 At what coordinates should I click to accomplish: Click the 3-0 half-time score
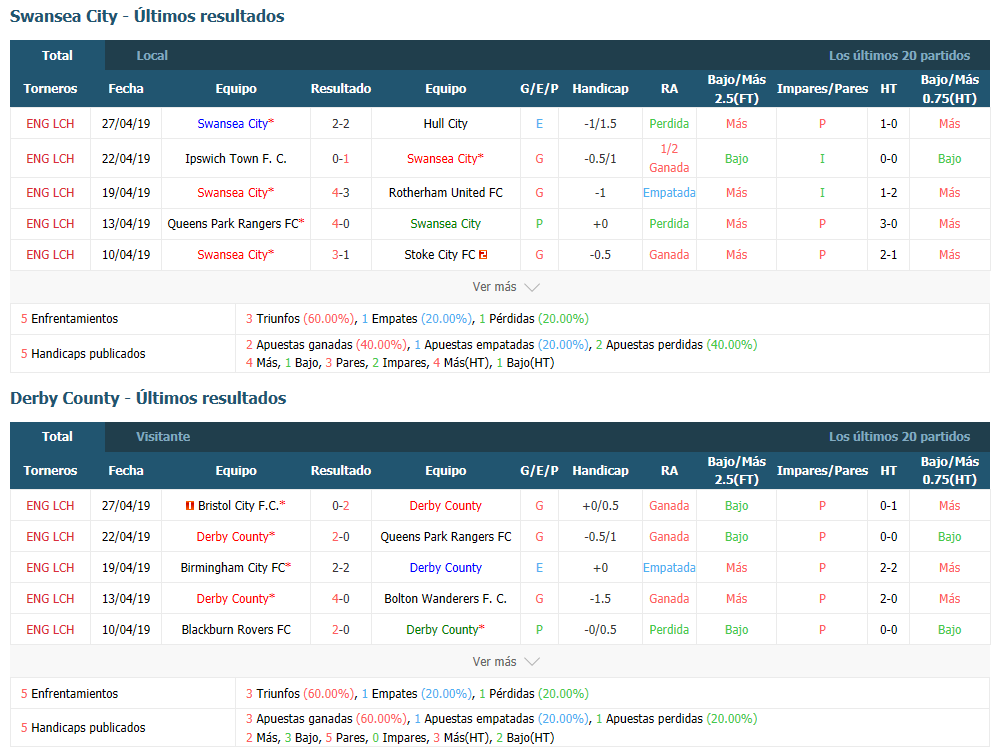tap(888, 223)
